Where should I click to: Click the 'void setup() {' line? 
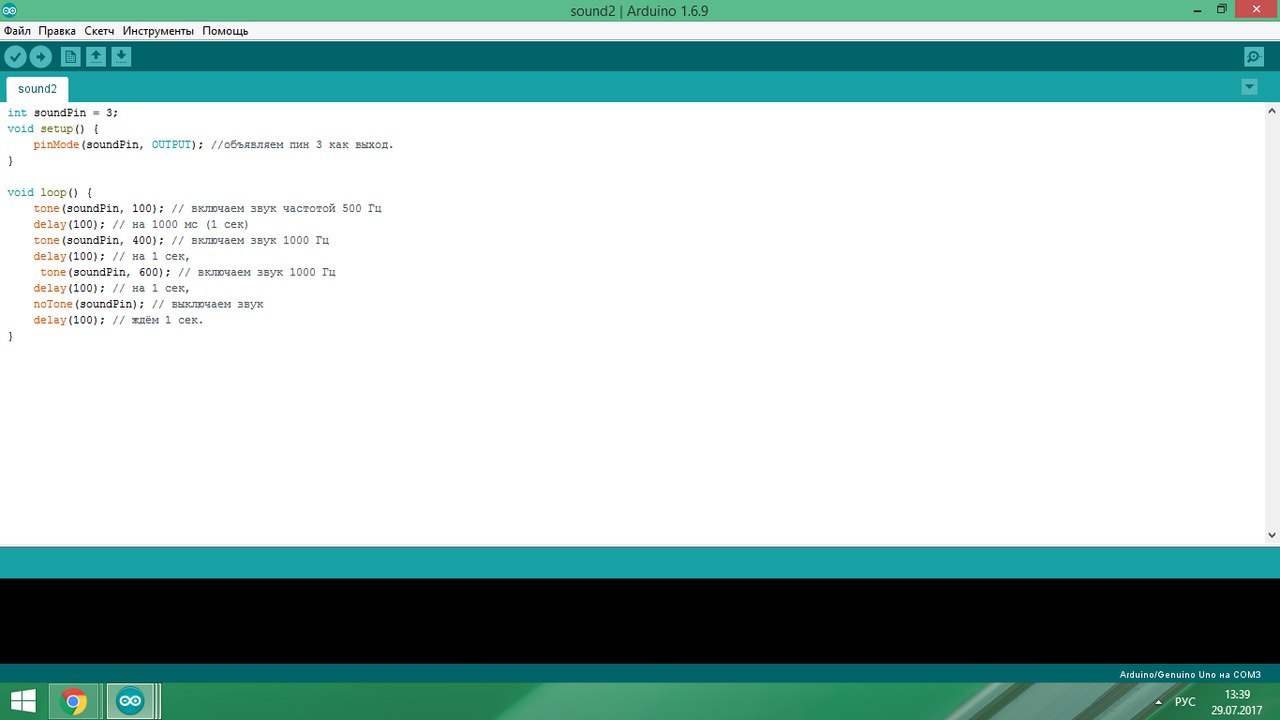pyautogui.click(x=53, y=129)
